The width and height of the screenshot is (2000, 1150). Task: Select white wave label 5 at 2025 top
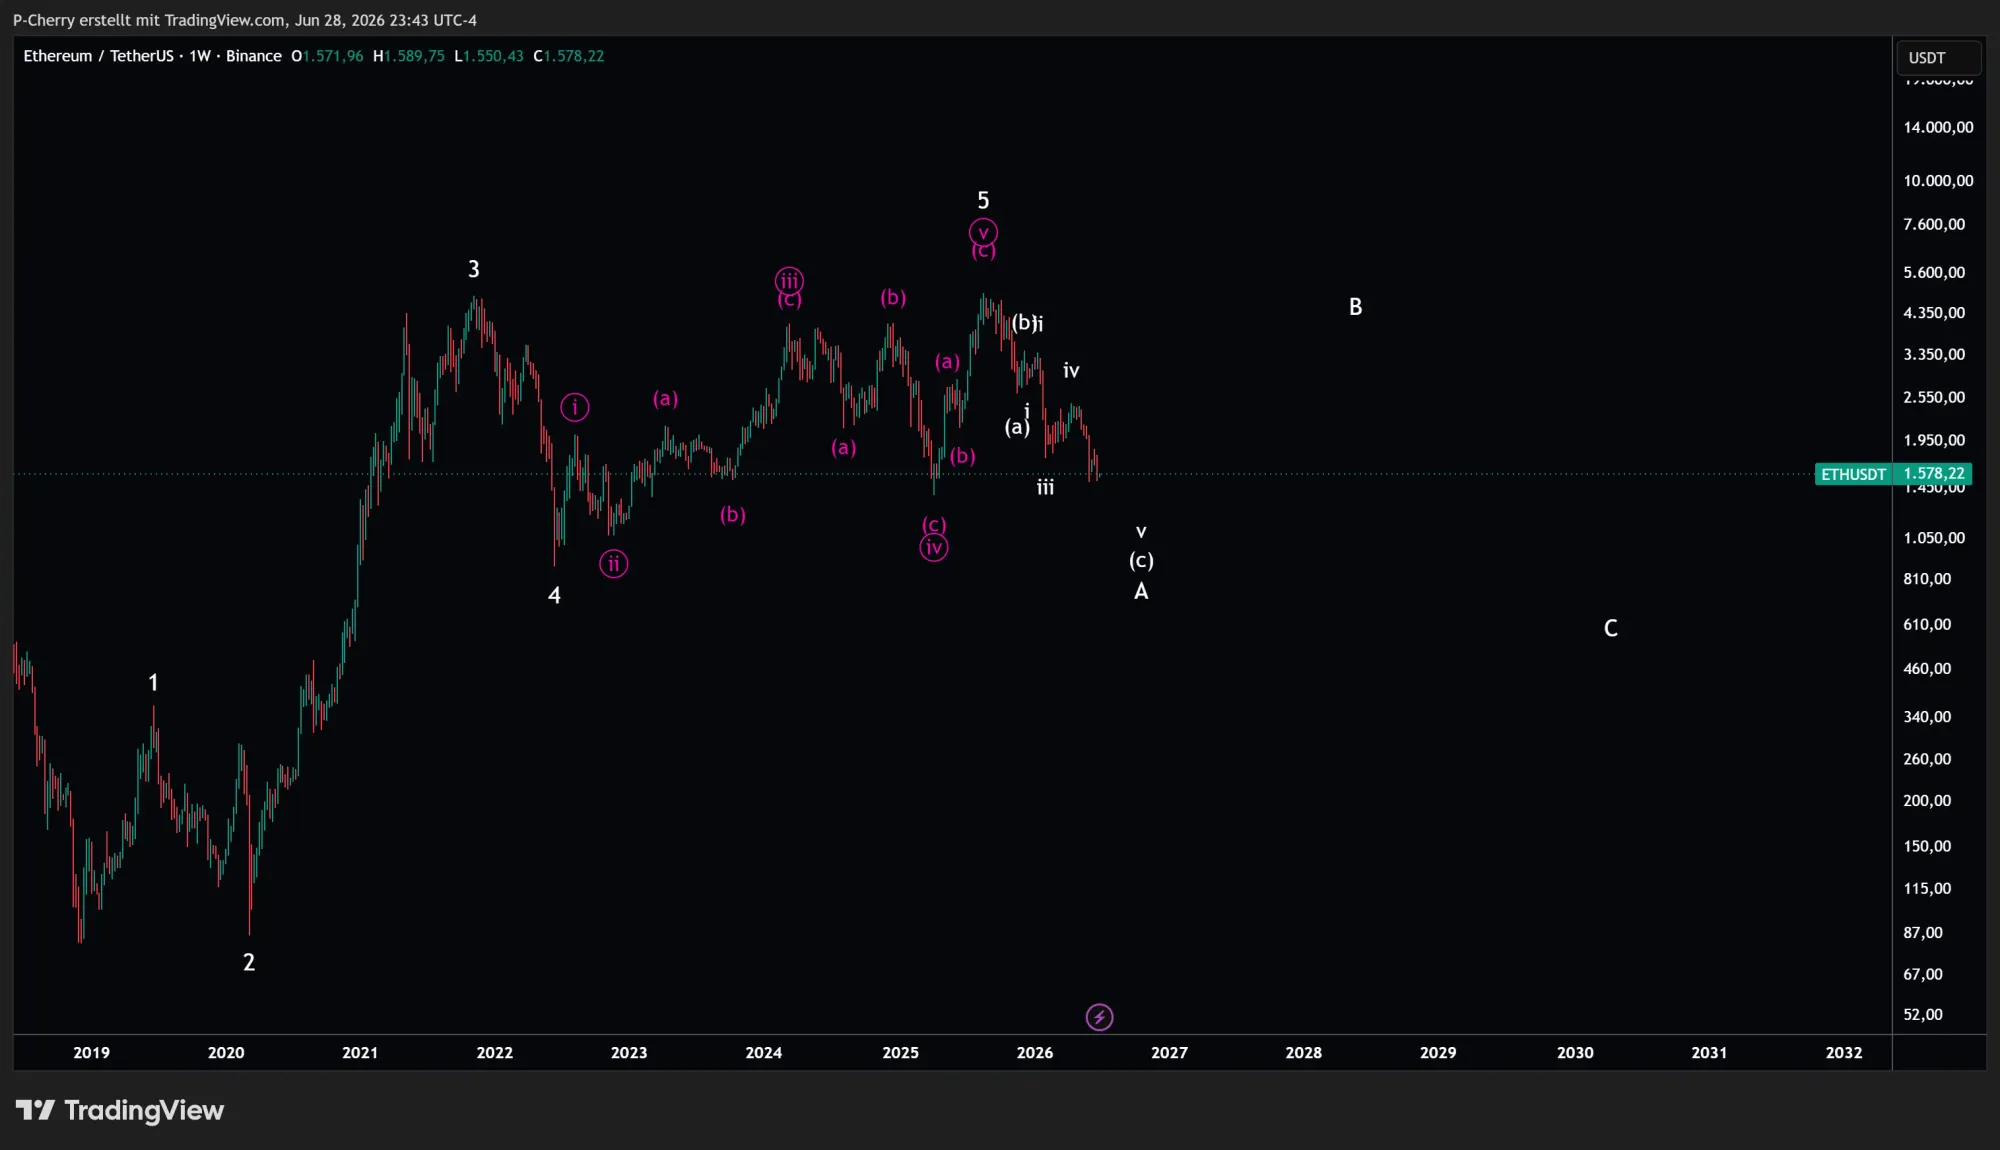(x=983, y=200)
